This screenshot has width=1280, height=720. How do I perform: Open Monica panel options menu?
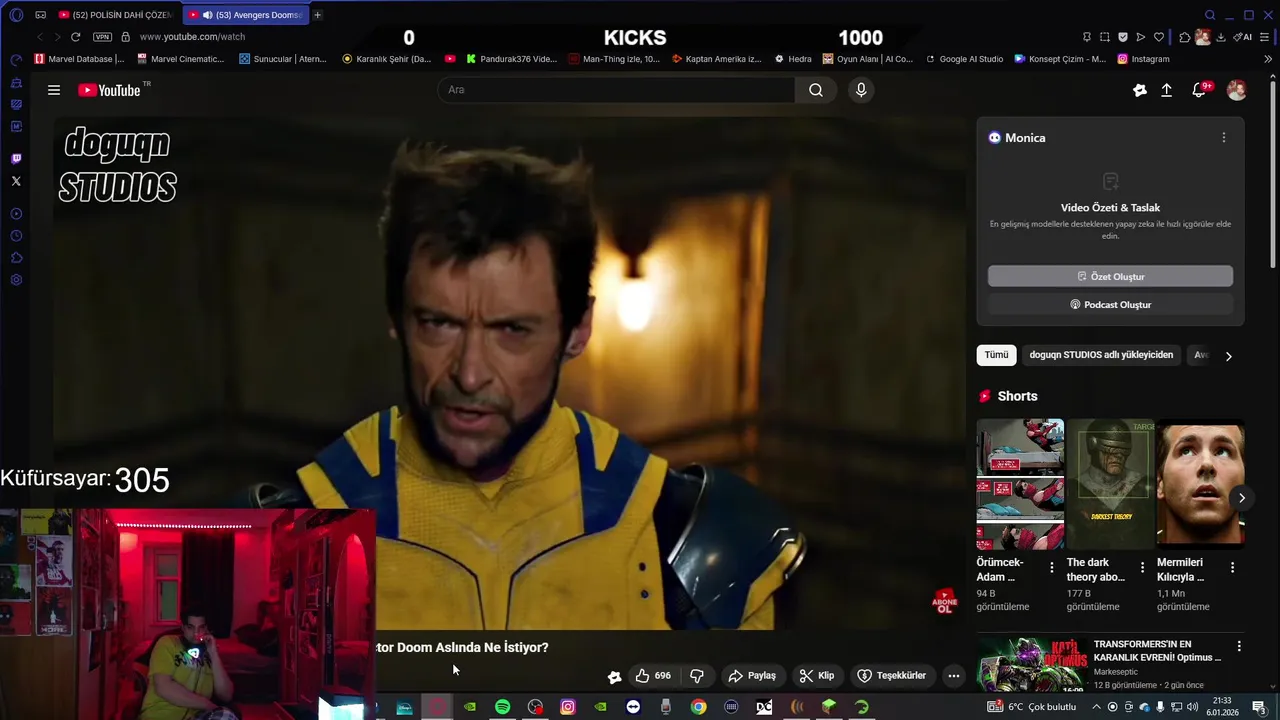[x=1224, y=138]
